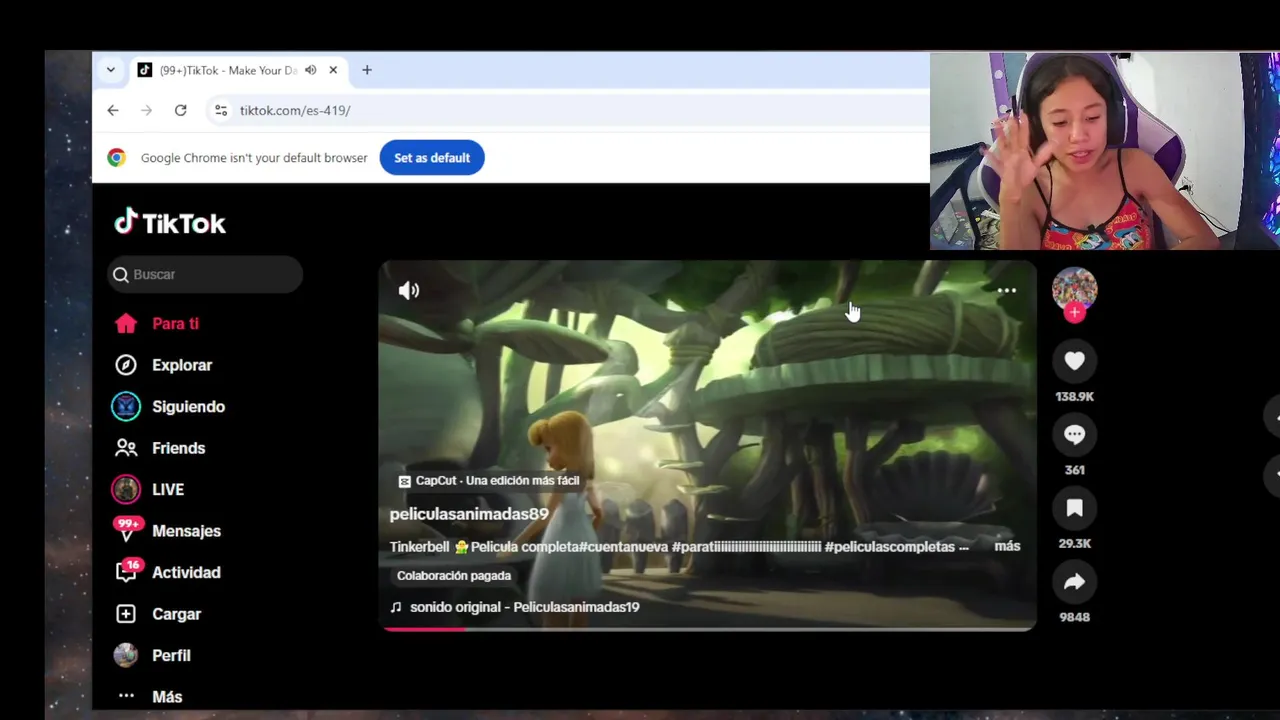Open the creator's avatar thumbnail
The image size is (1280, 720).
1075,289
